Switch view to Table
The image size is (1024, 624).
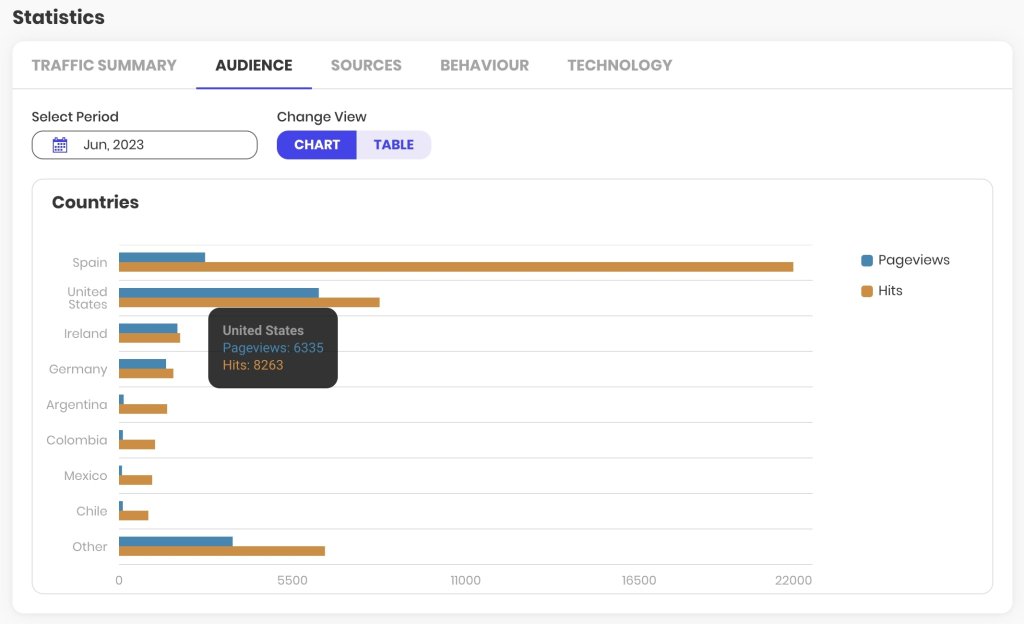click(x=394, y=145)
